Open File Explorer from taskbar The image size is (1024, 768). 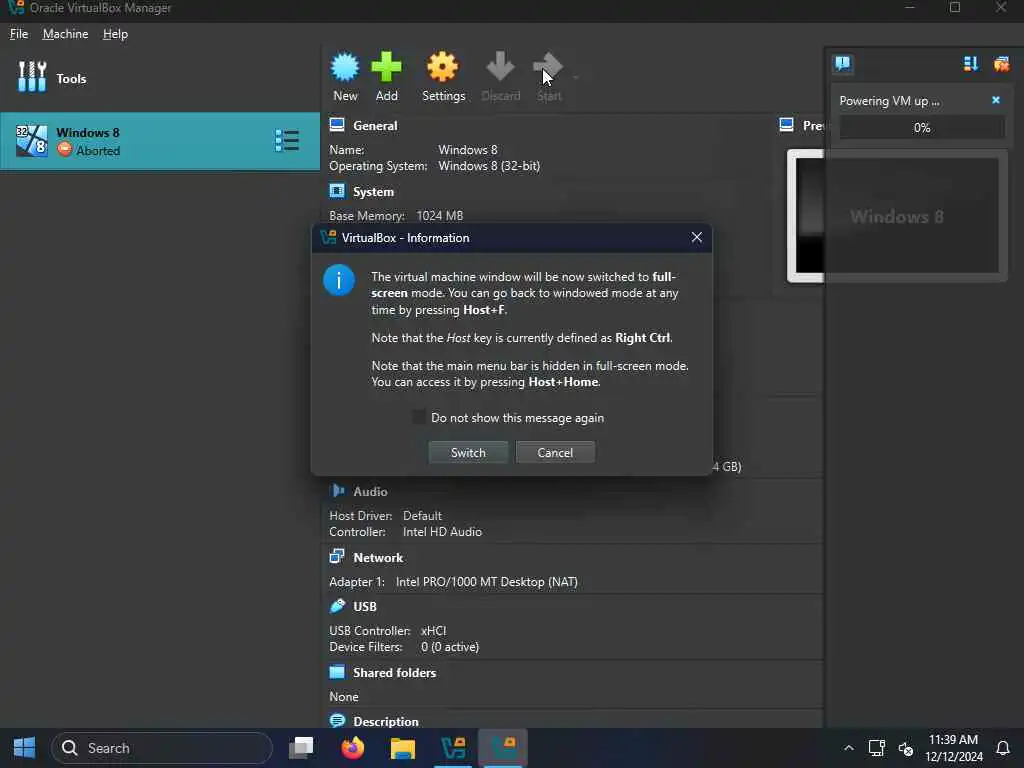pyautogui.click(x=403, y=748)
